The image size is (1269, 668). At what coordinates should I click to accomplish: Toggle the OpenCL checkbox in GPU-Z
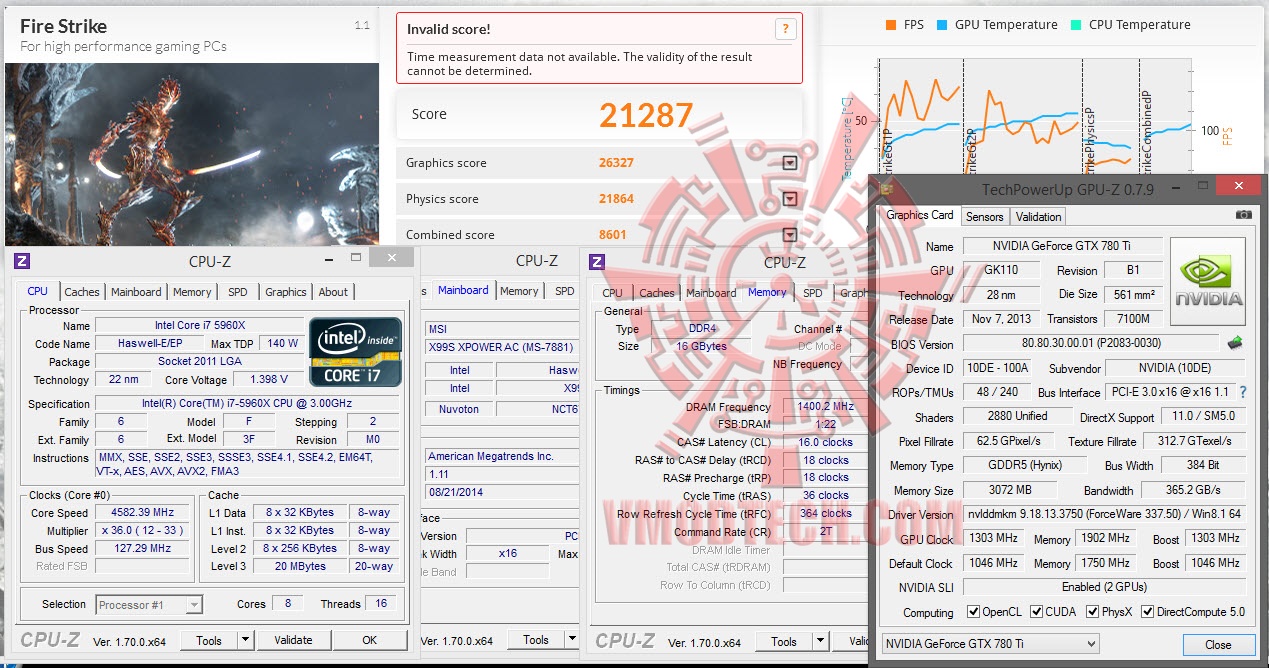pos(974,612)
